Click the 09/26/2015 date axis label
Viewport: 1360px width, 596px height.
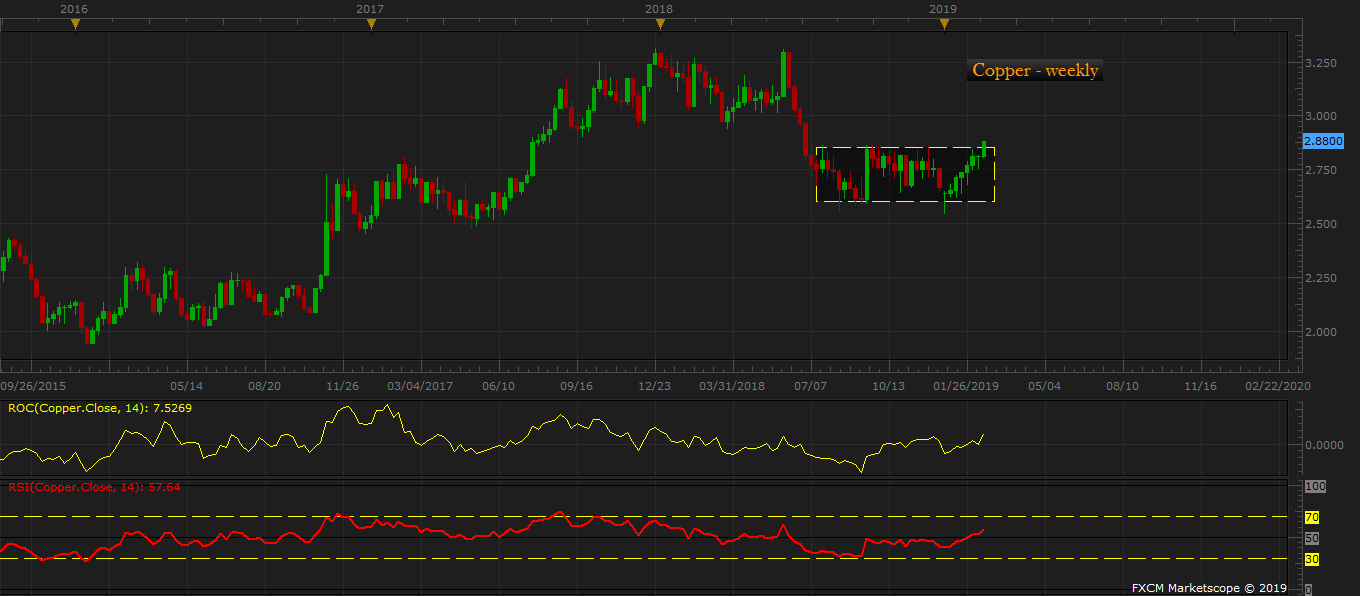coord(35,385)
